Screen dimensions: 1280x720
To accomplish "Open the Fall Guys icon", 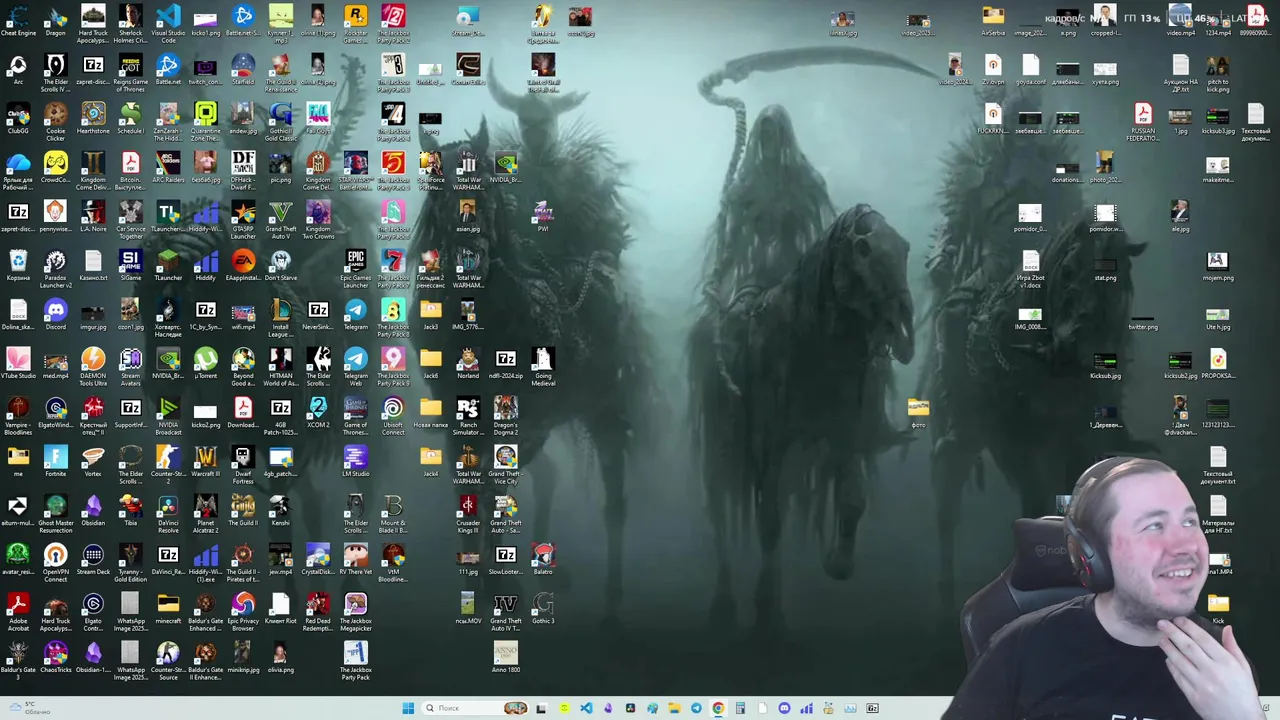I will coord(318,119).
